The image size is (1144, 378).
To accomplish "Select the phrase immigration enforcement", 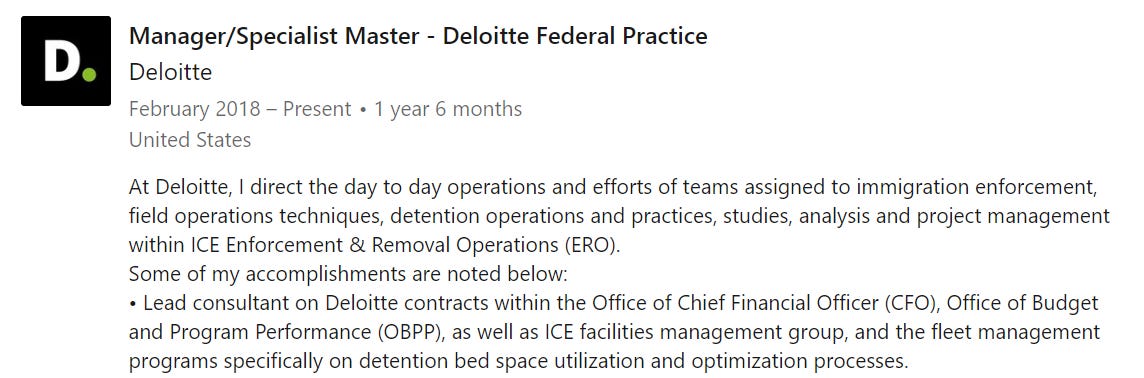I will tap(976, 188).
